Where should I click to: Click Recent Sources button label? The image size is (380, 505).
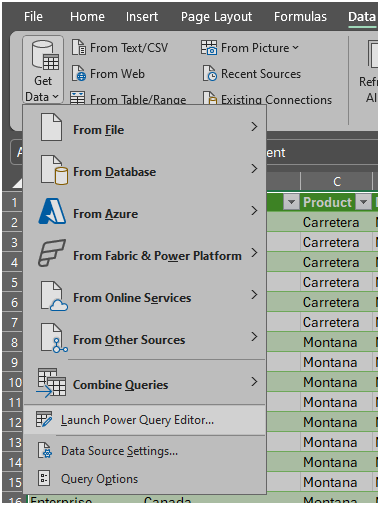261,74
